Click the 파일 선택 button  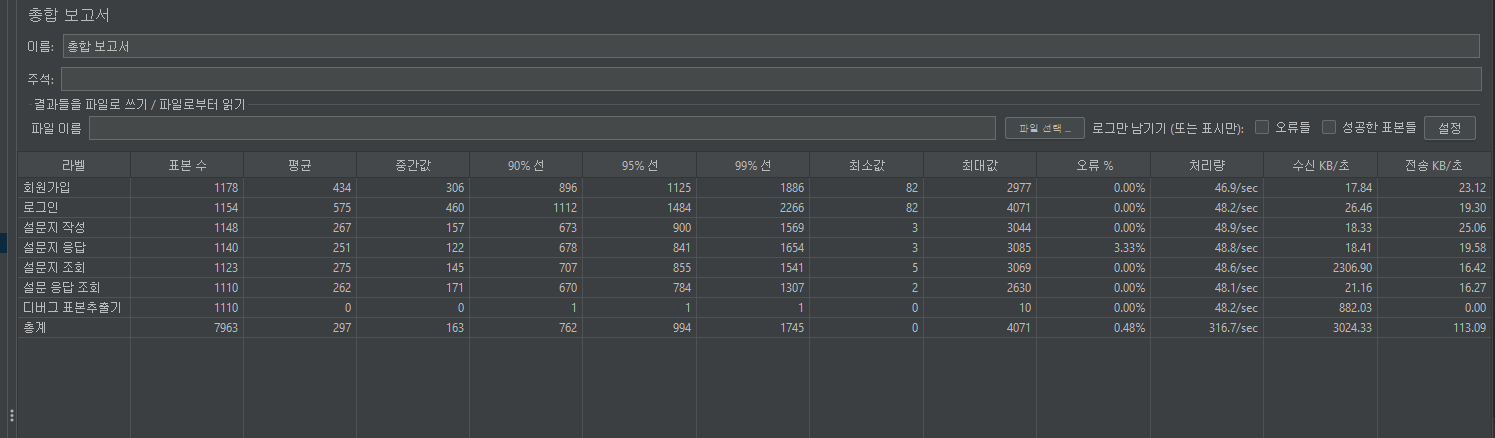1044,128
